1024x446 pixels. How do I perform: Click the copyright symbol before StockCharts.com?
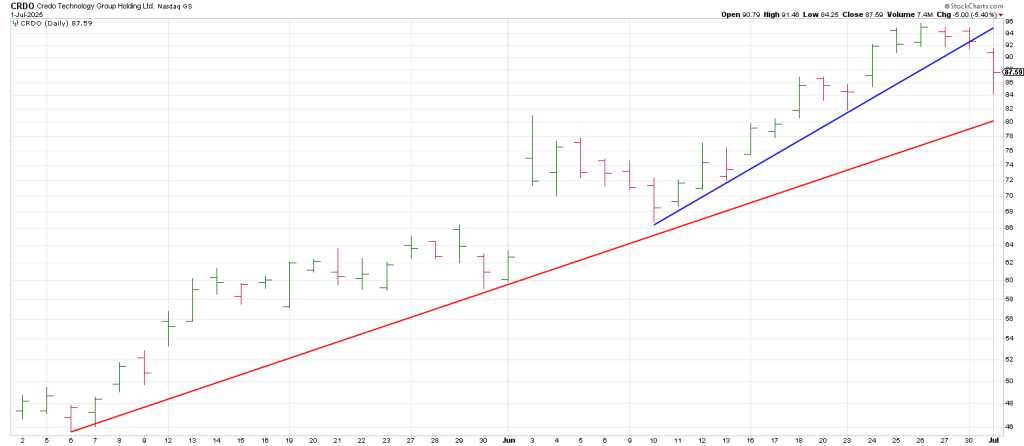[947, 5]
